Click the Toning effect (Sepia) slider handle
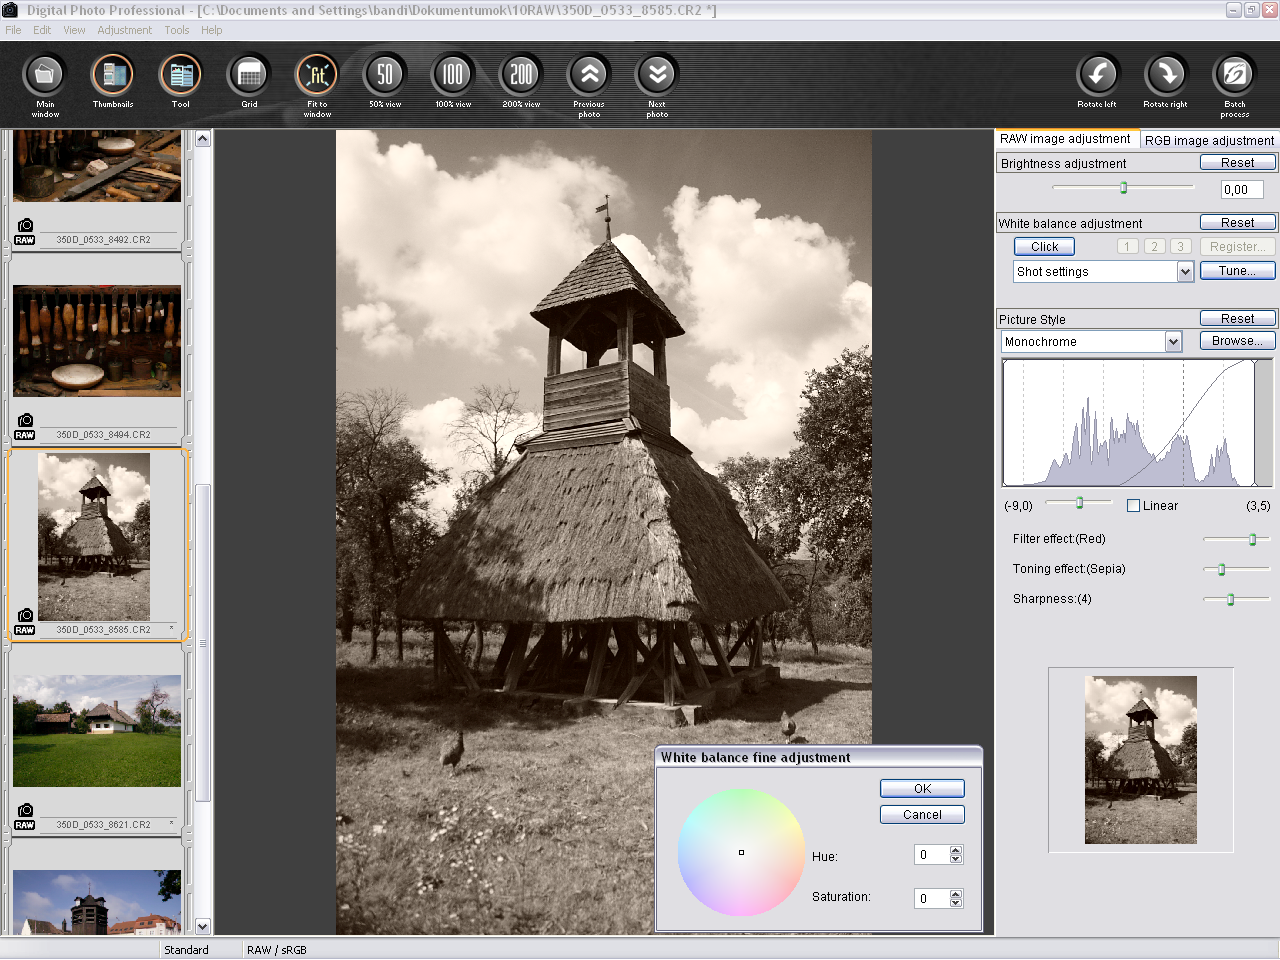1280x960 pixels. [x=1222, y=569]
